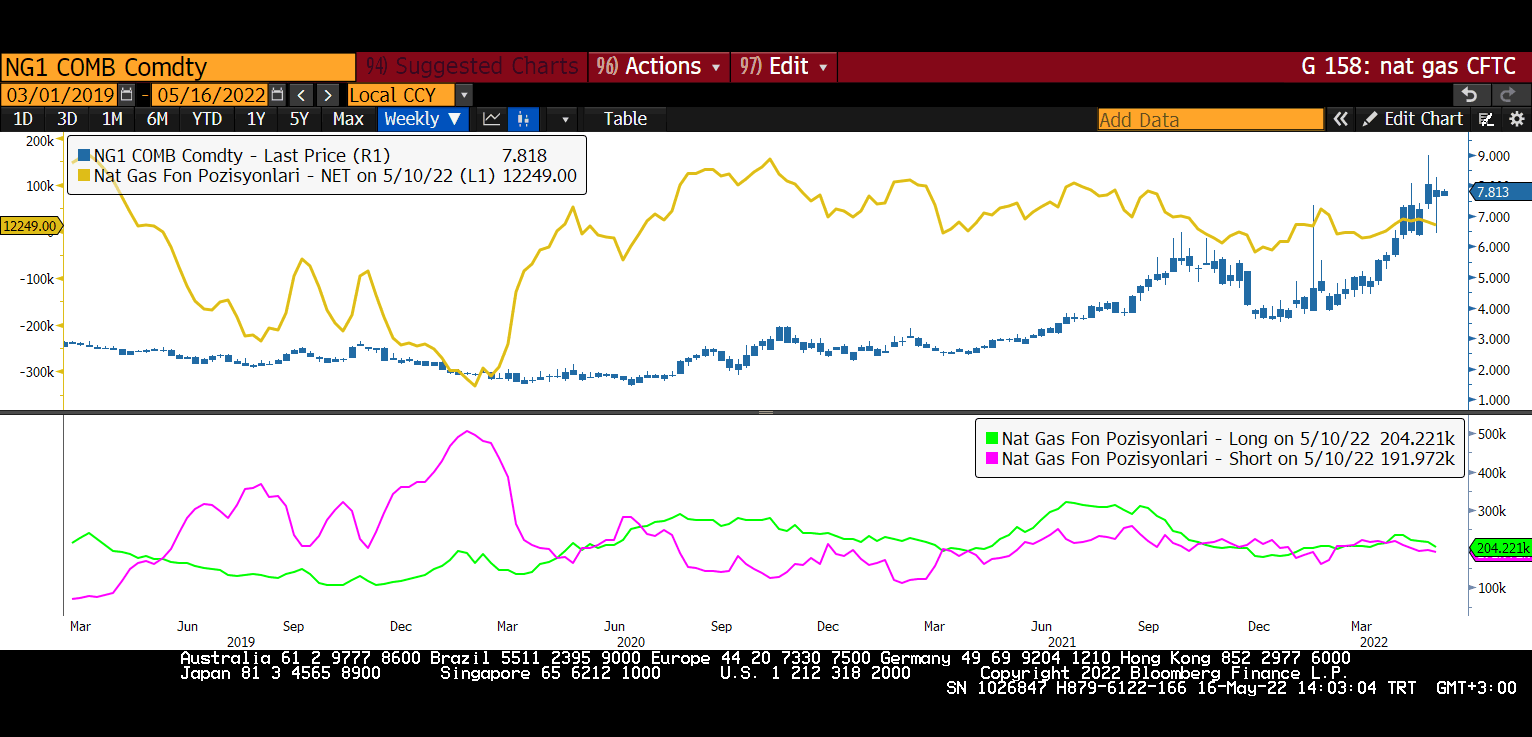The height and width of the screenshot is (737, 1532).
Task: Click NG1 COMB Comdty - Last Price legend text
Action: [x=241, y=156]
